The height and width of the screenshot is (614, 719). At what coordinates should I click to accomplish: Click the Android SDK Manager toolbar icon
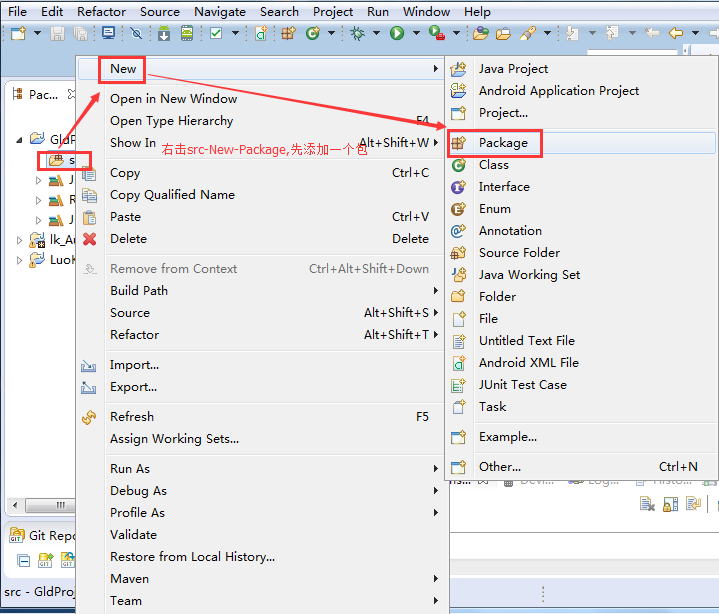(164, 33)
